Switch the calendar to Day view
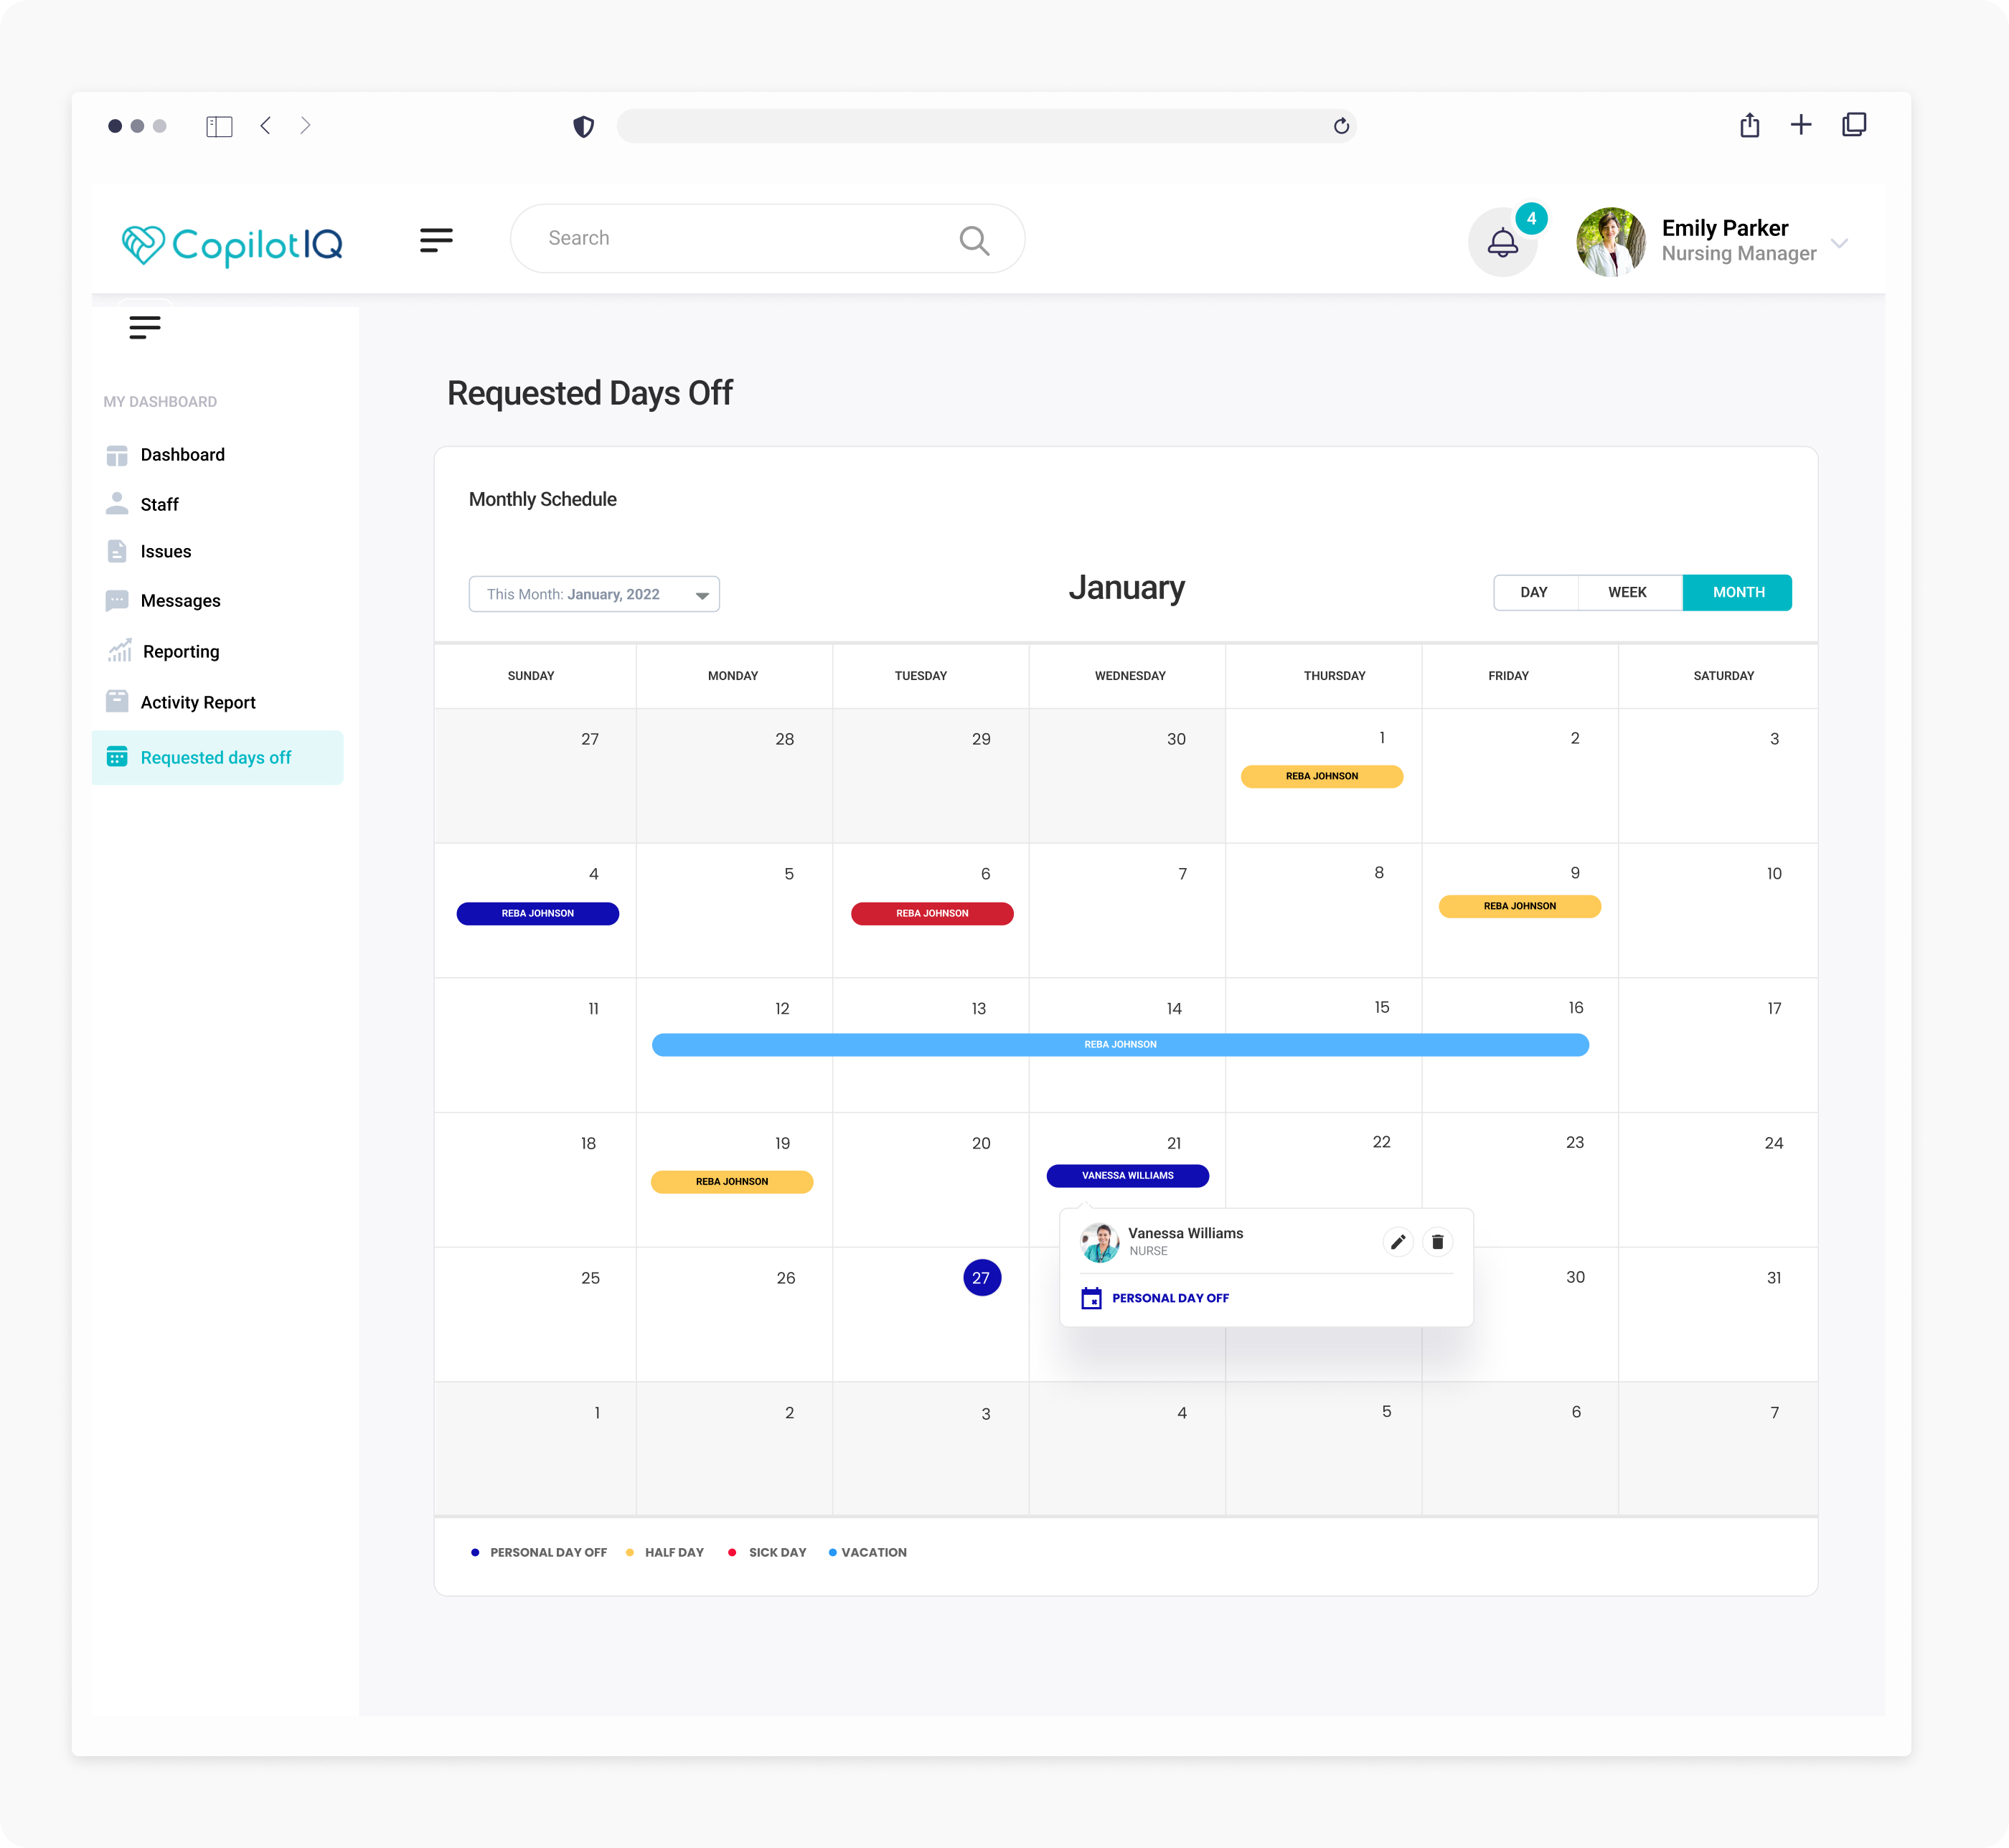2009x1848 pixels. click(x=1534, y=592)
